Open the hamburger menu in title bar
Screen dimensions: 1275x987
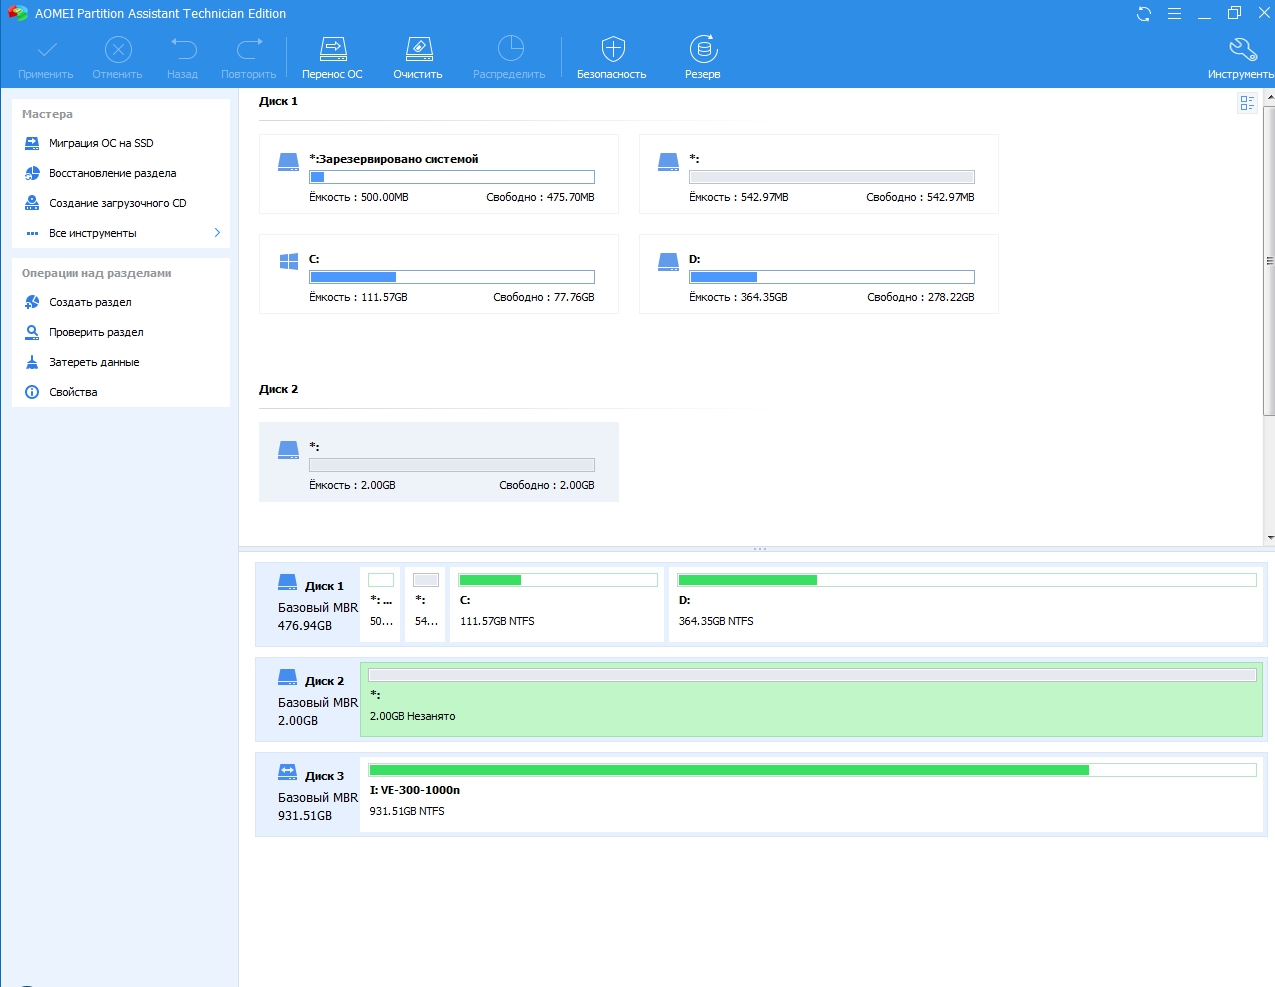pos(1174,14)
